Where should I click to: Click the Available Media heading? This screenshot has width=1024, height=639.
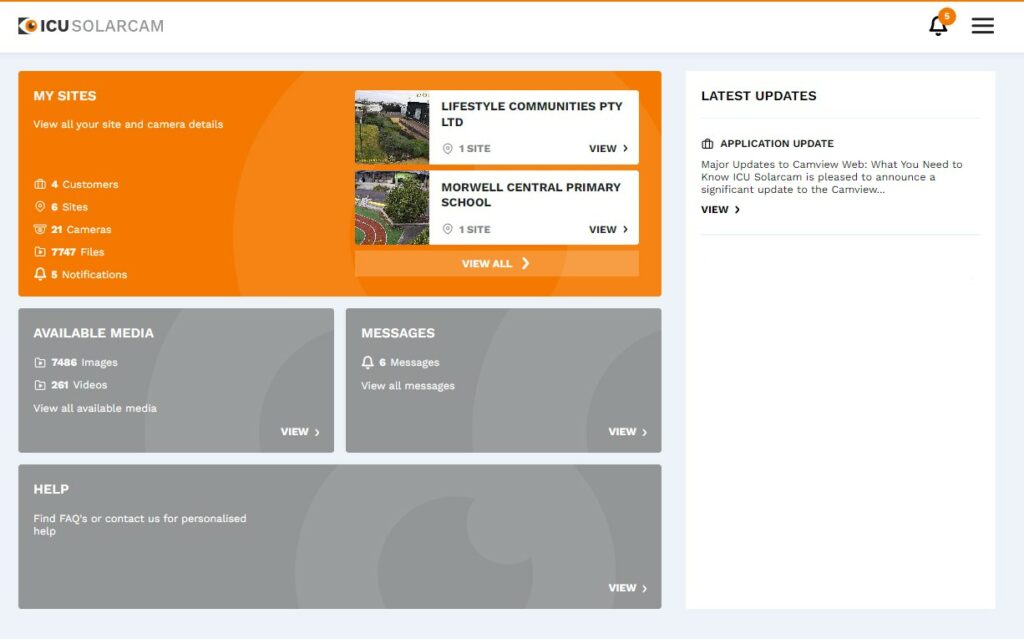click(93, 333)
